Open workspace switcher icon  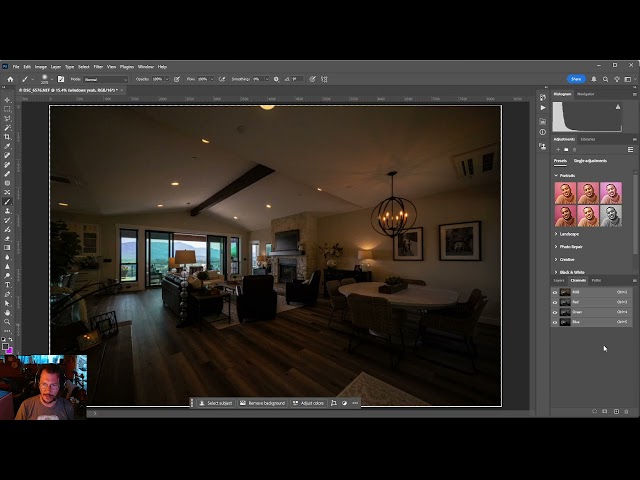(628, 79)
